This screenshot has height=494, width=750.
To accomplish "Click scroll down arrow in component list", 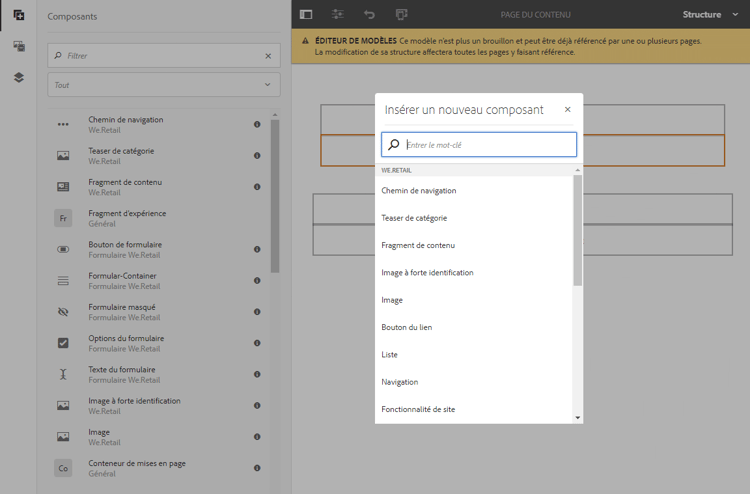I will [x=578, y=417].
